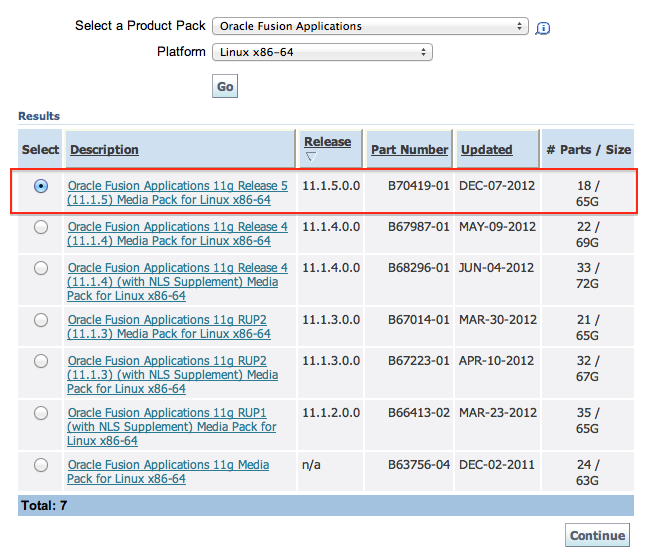Image resolution: width=645 pixels, height=554 pixels.
Task: Click size cell 24 / 63G
Action: (587, 473)
